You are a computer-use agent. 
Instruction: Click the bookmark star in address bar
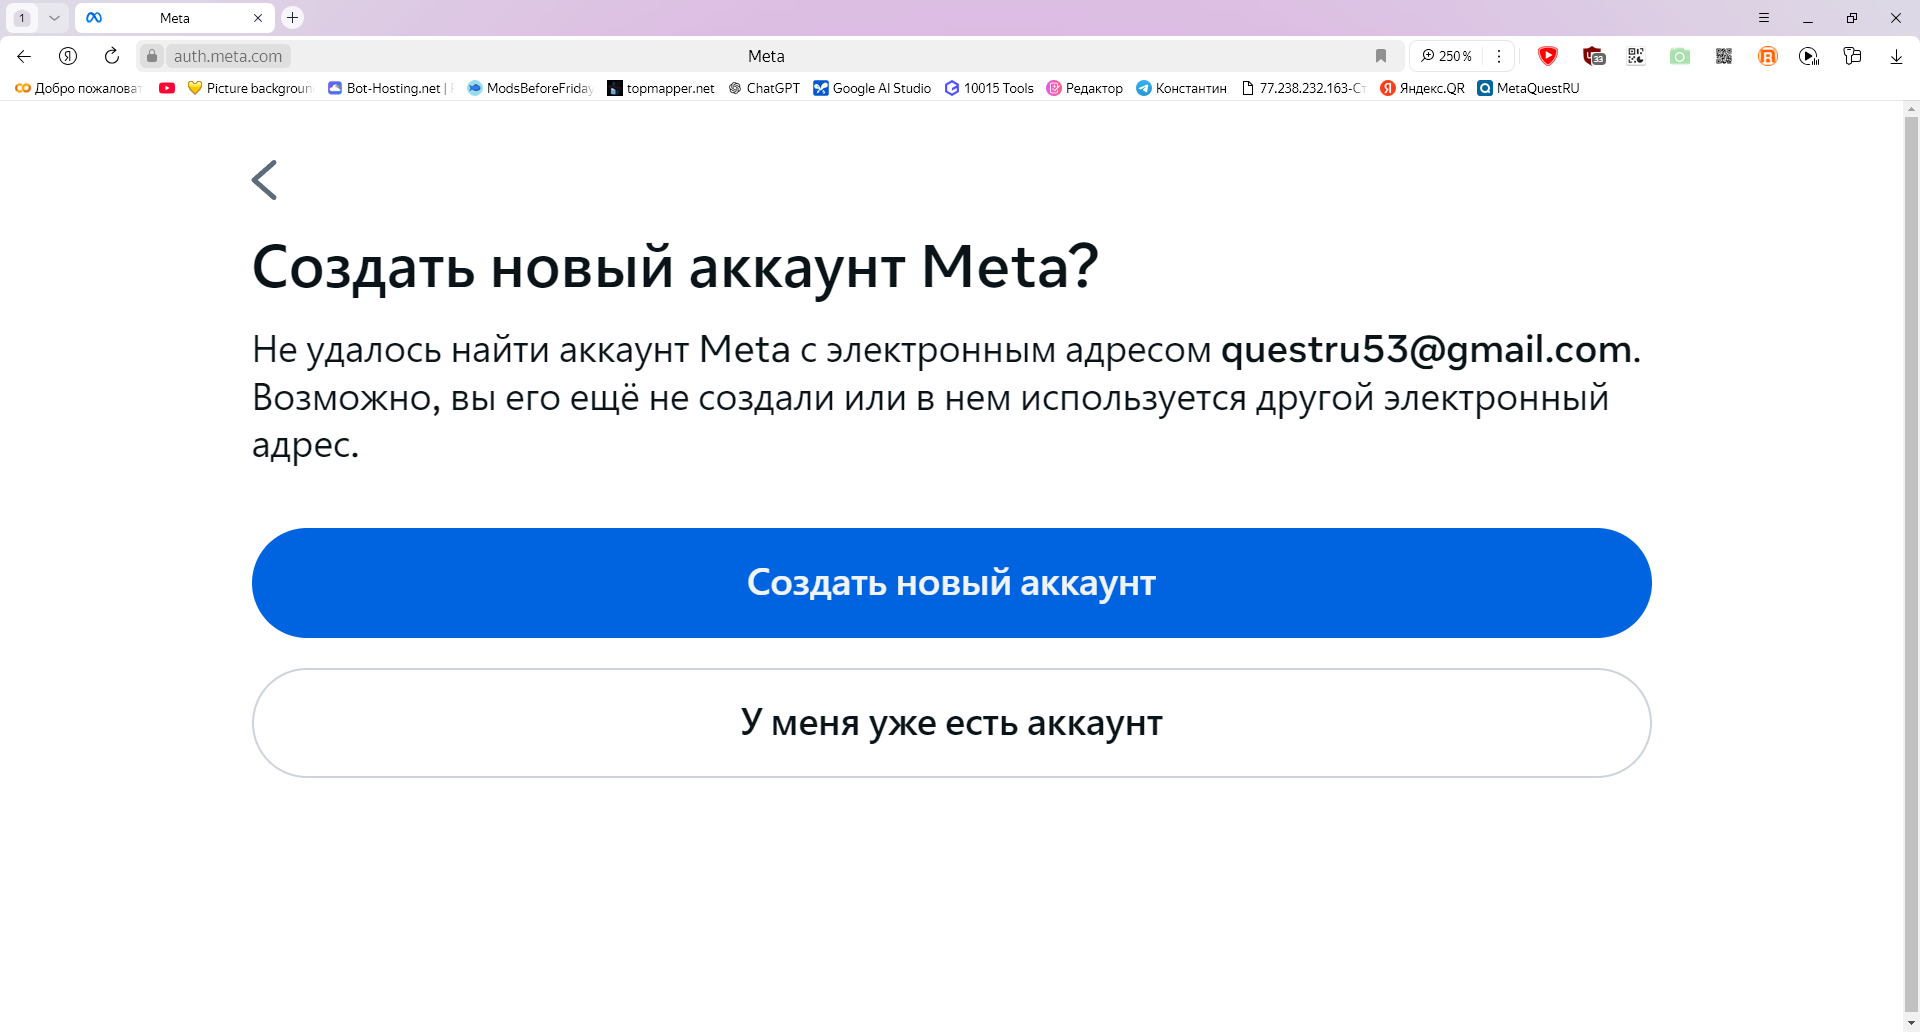[1381, 56]
